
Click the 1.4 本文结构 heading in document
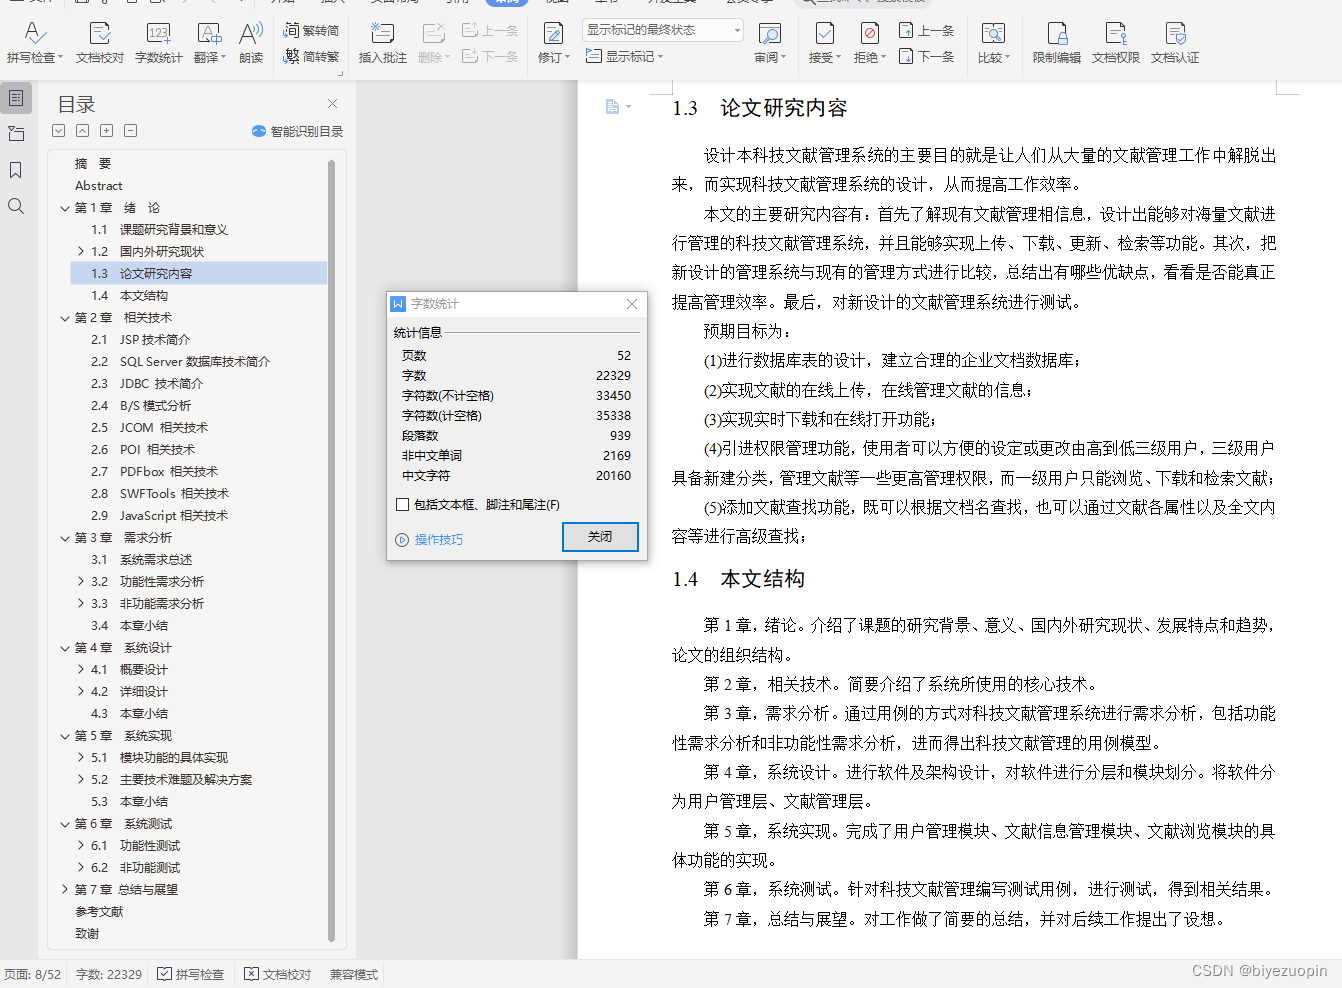(738, 579)
